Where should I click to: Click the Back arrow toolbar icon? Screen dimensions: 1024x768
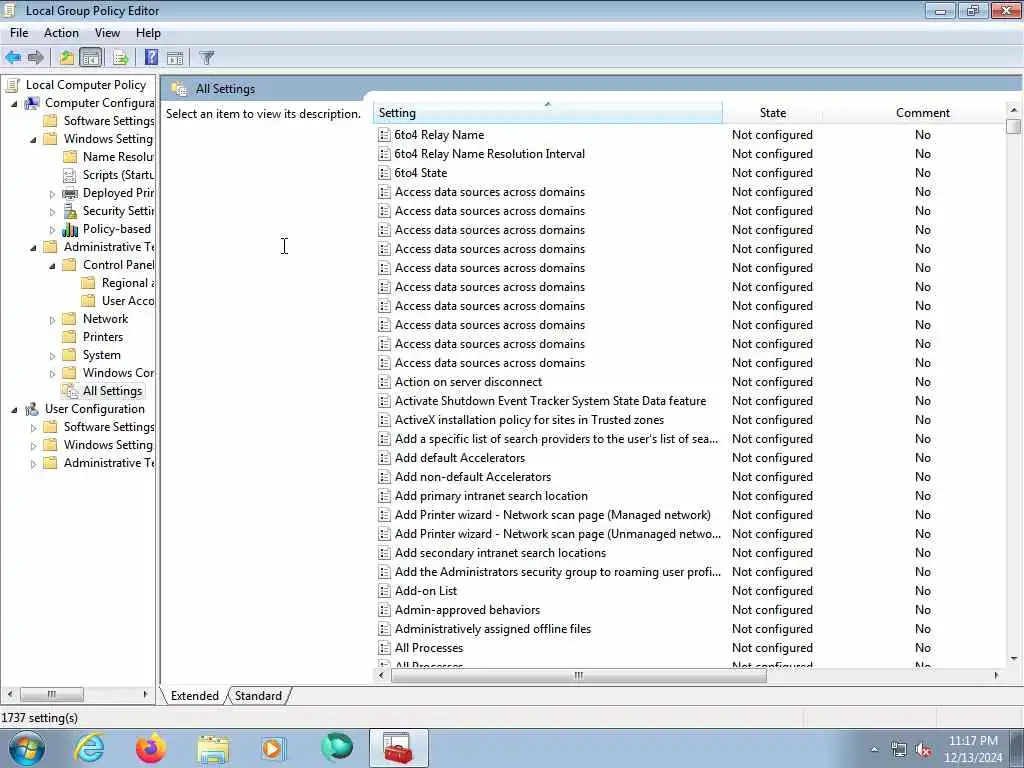(x=13, y=57)
